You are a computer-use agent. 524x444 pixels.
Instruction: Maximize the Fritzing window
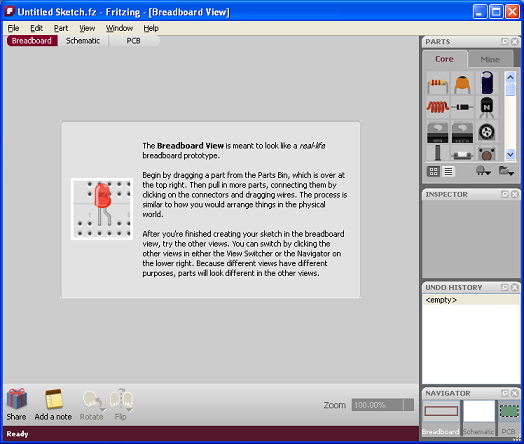coord(496,12)
